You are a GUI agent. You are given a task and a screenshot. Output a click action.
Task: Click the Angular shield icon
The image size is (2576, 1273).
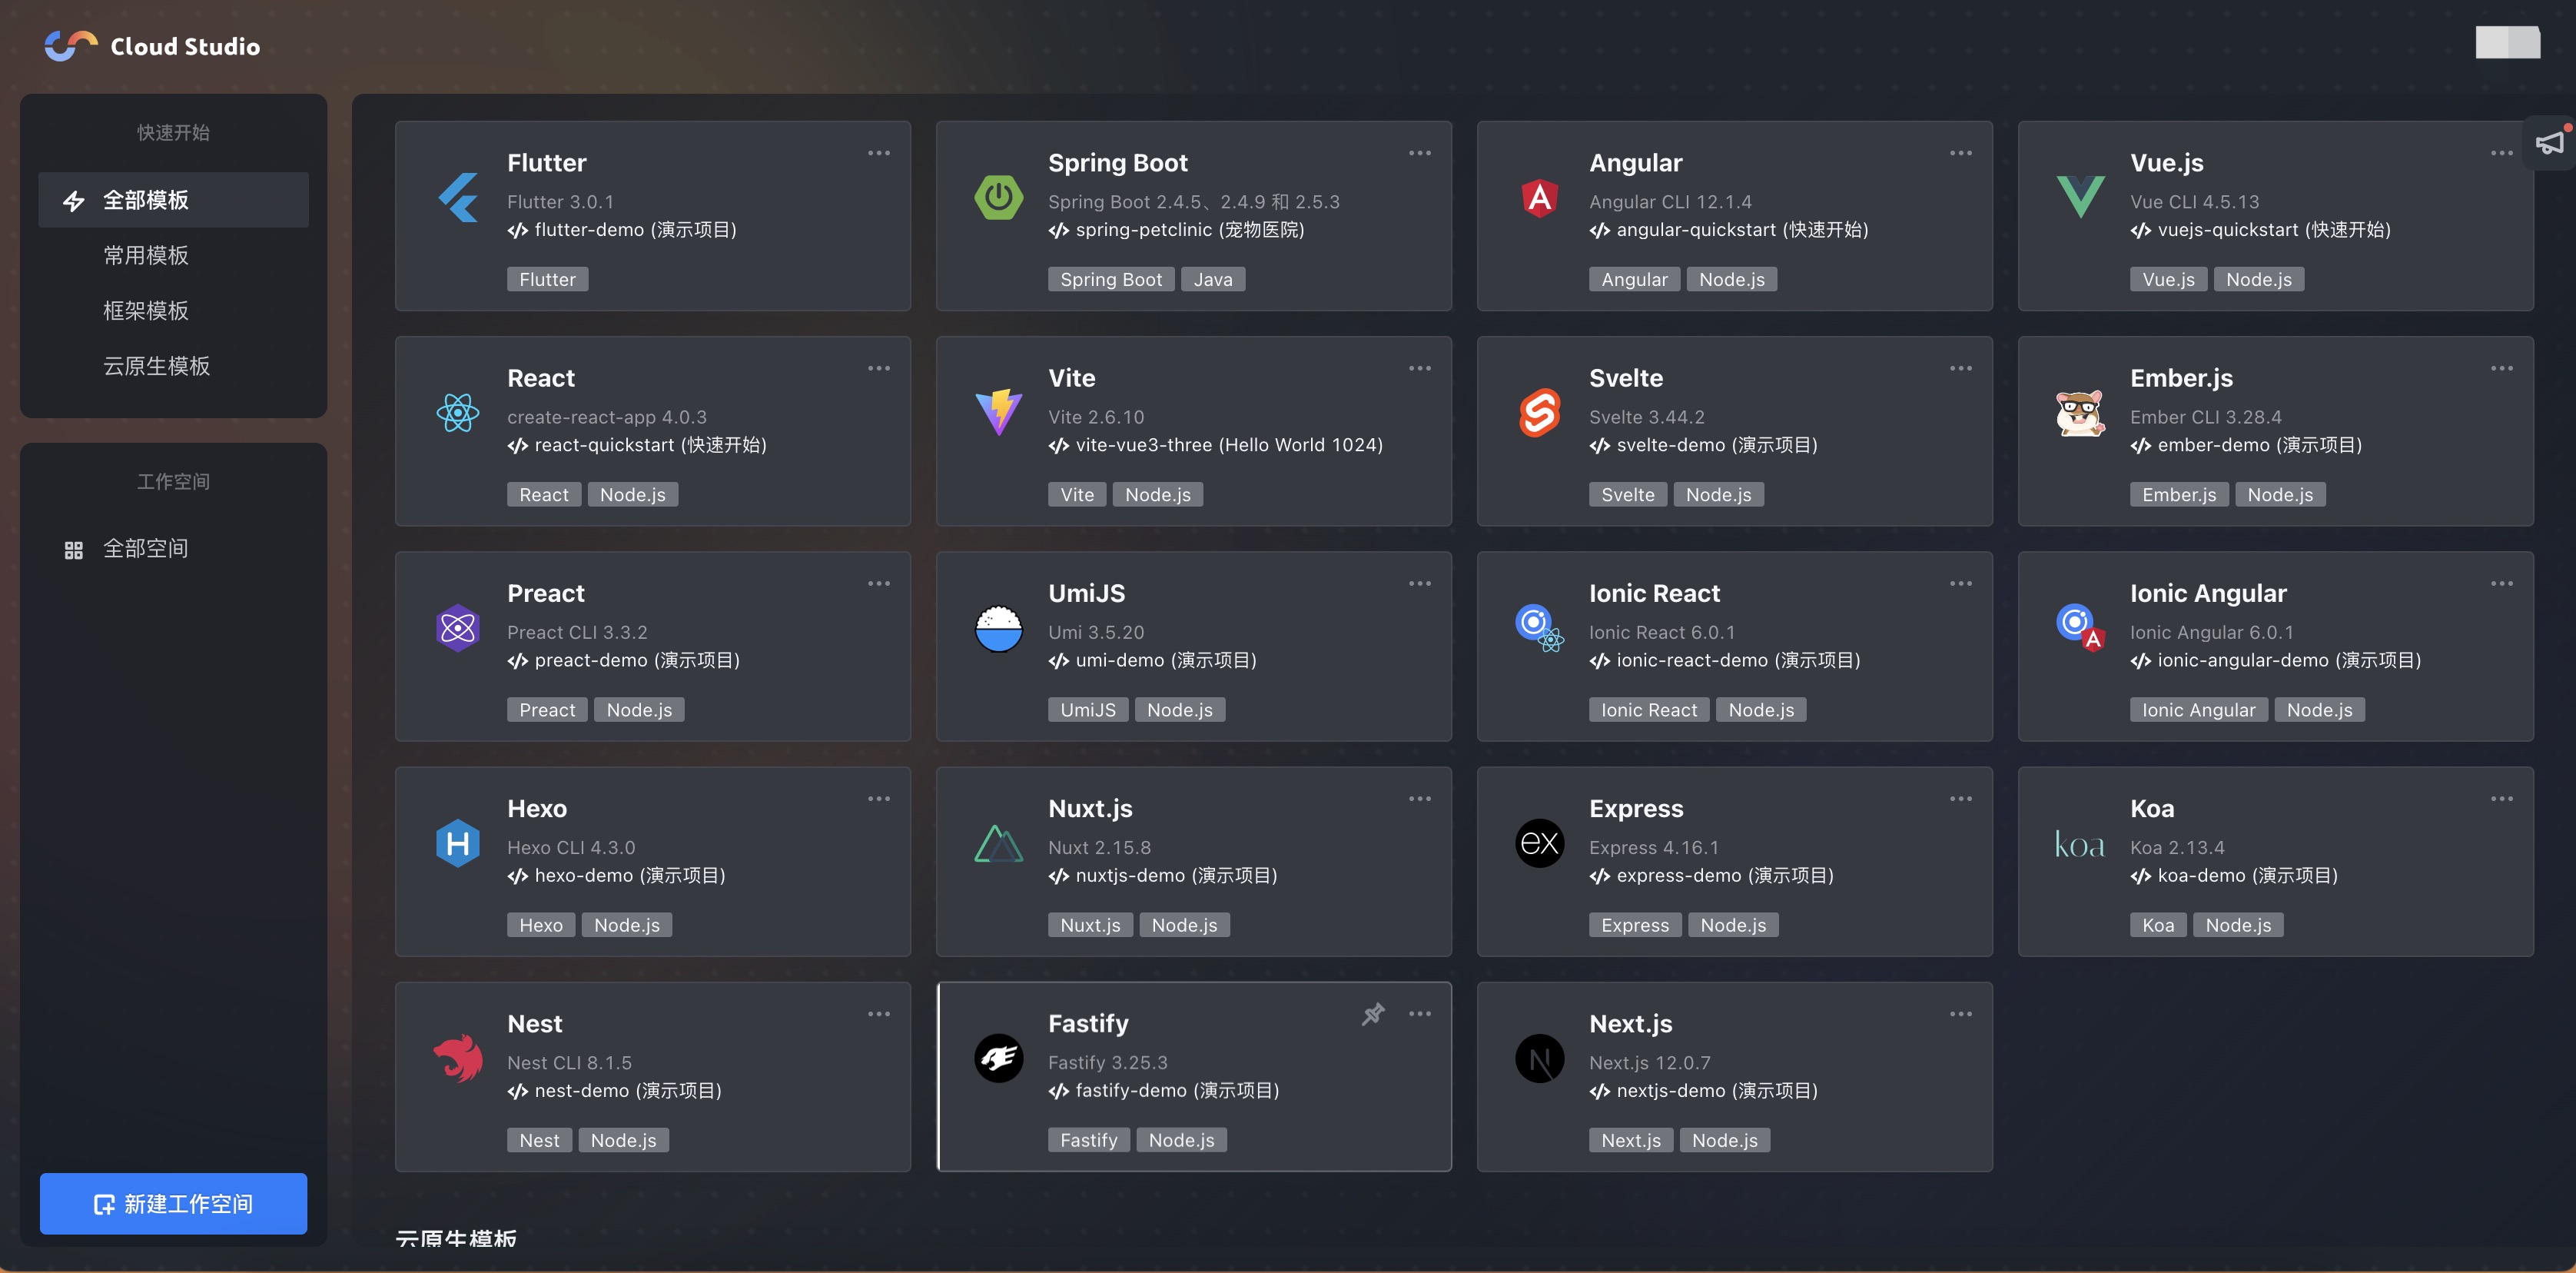[1539, 197]
